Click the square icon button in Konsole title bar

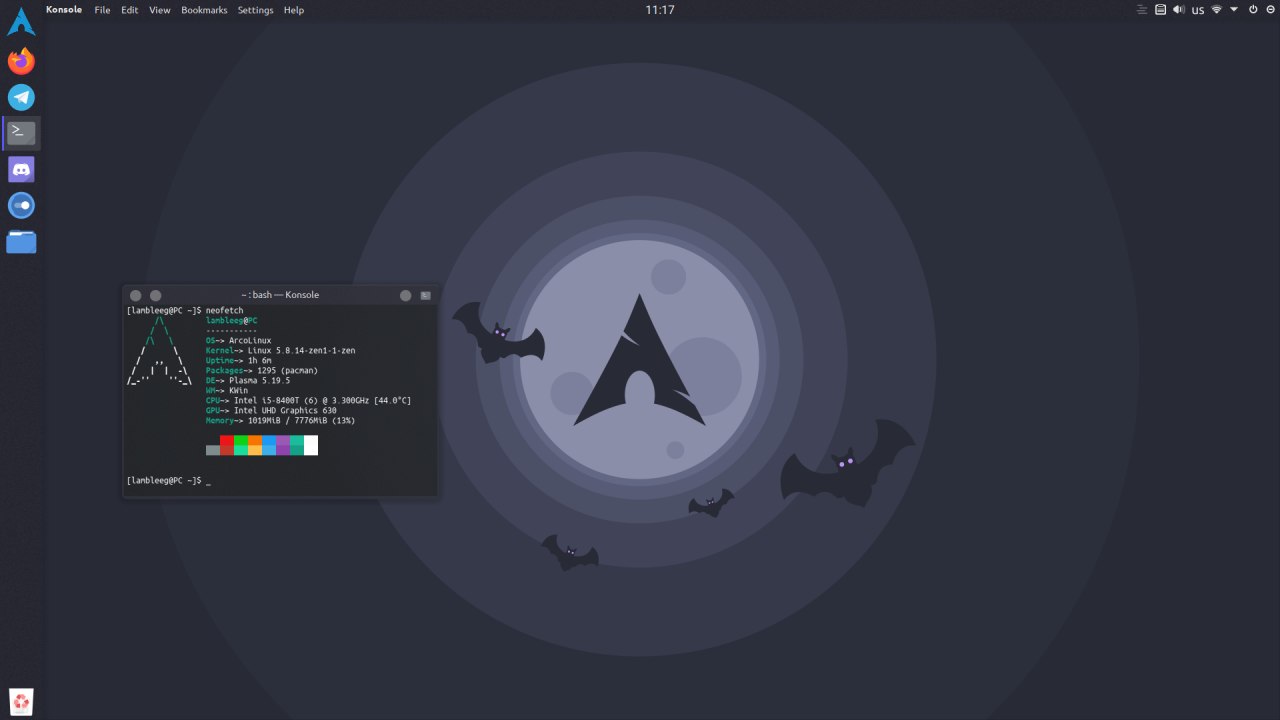pos(425,295)
